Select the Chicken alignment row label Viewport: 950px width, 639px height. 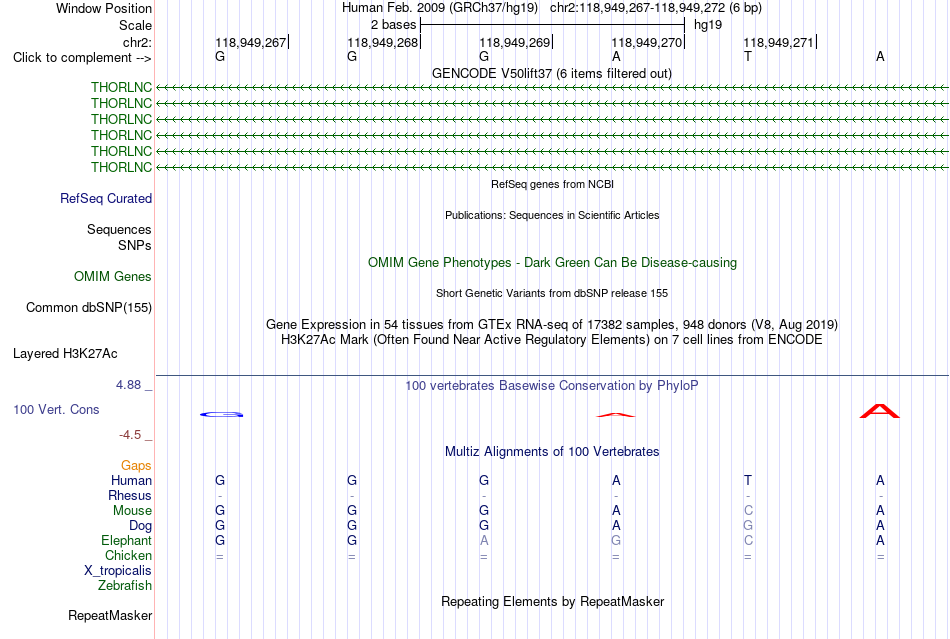point(128,555)
